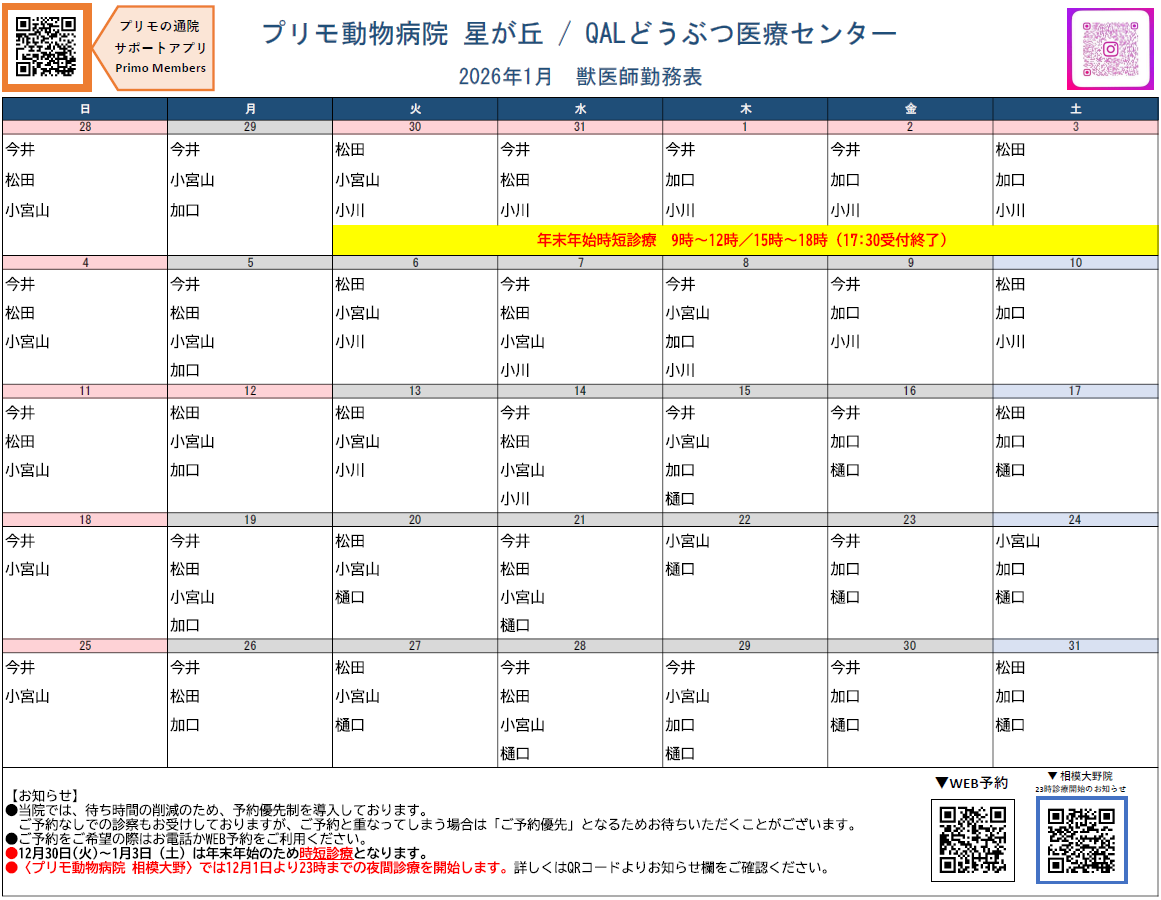Click the date cell numbered 1
This screenshot has height=900, width=1161.
pos(744,127)
